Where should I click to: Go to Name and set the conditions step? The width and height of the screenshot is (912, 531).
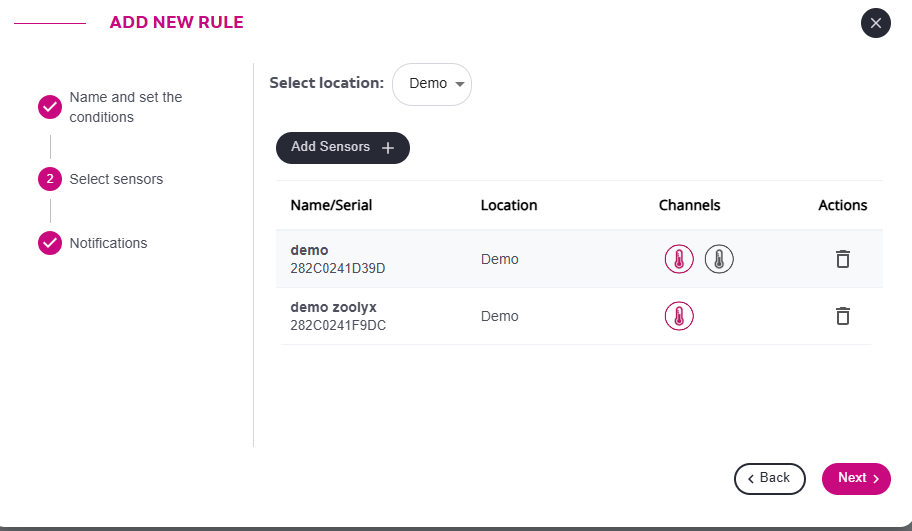click(125, 107)
